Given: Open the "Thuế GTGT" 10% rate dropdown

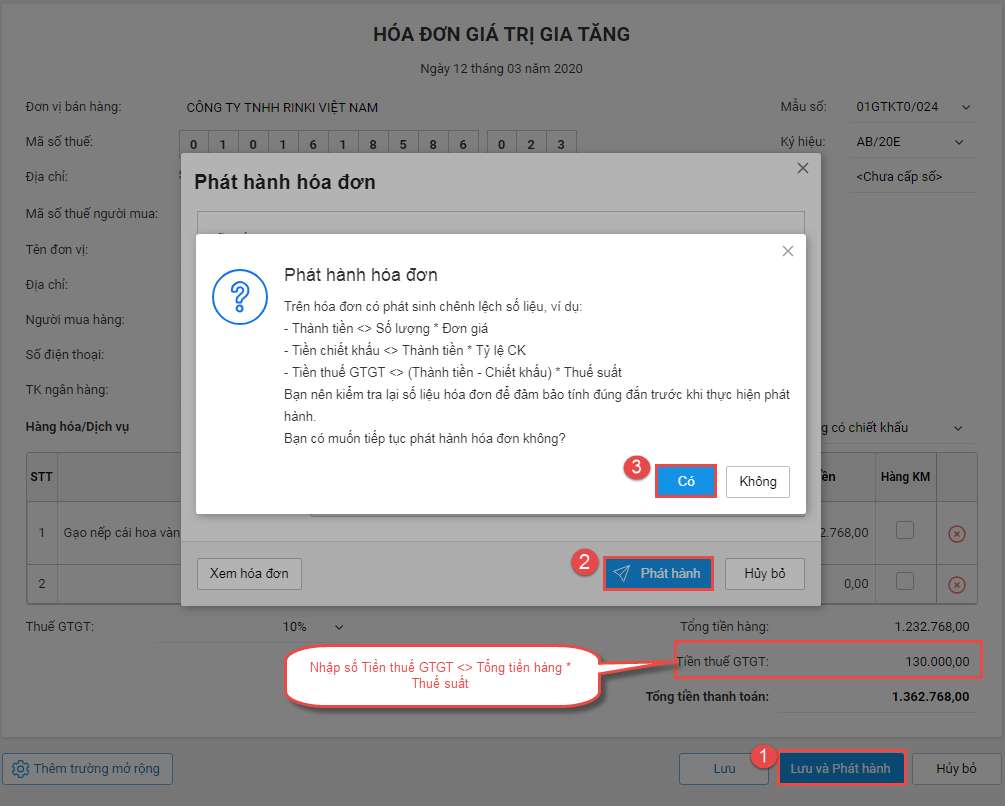Looking at the screenshot, I should coord(338,627).
